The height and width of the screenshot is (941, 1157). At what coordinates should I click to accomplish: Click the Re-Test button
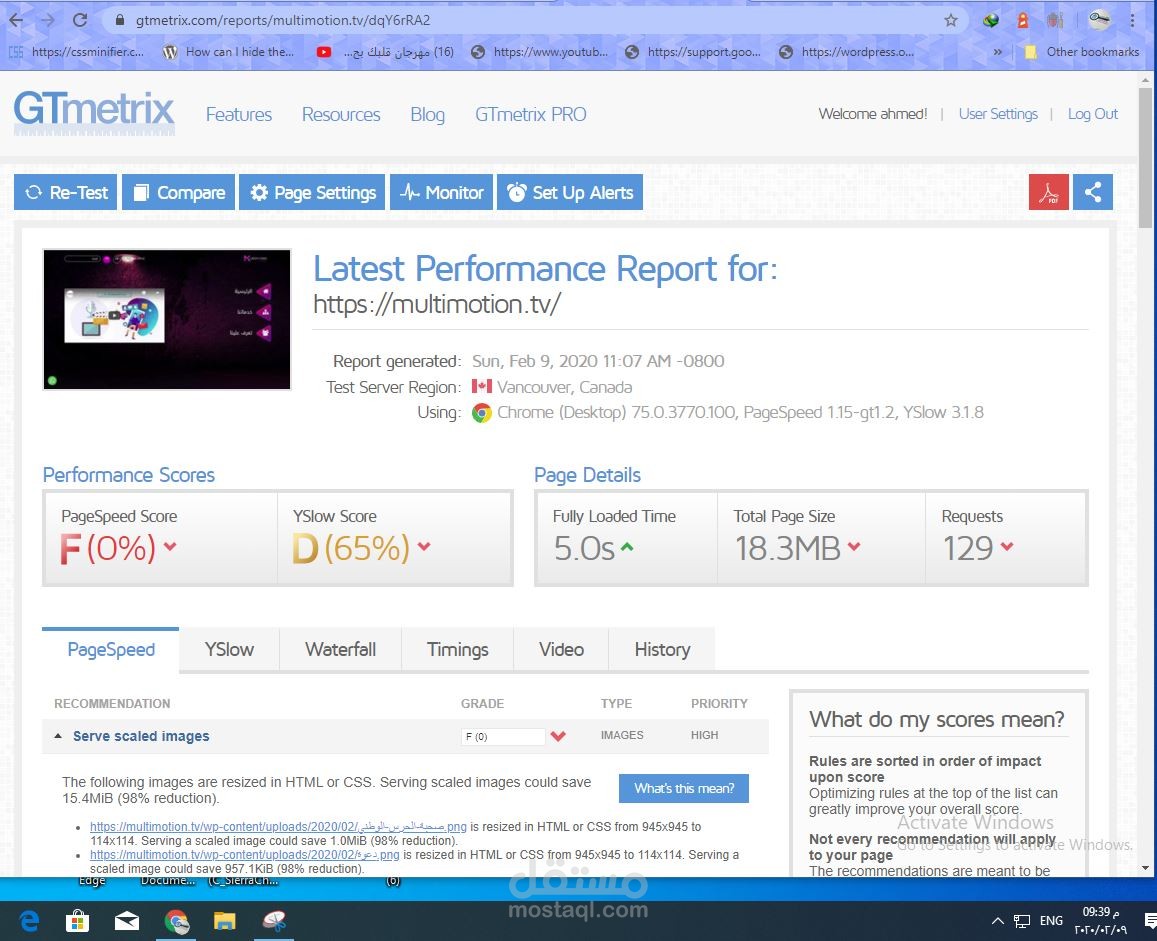click(66, 193)
